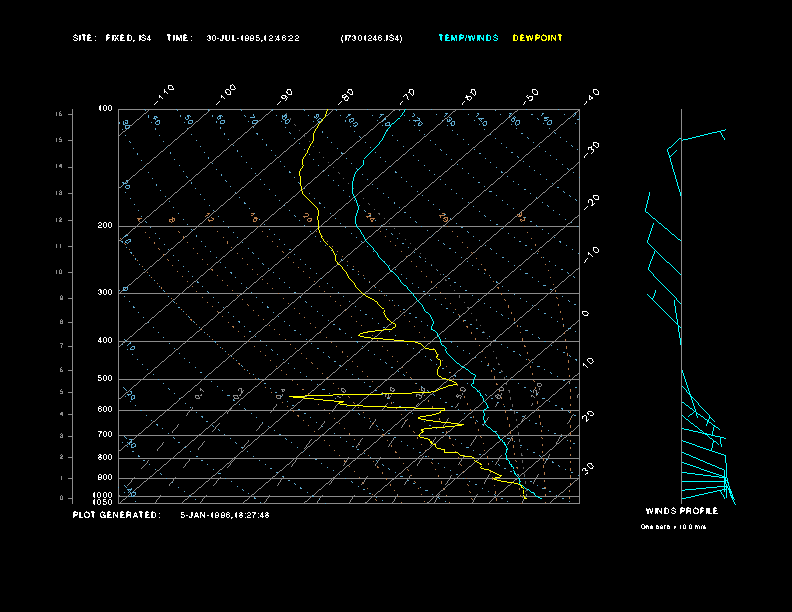Click the 8 km mark on height axis

point(61,322)
